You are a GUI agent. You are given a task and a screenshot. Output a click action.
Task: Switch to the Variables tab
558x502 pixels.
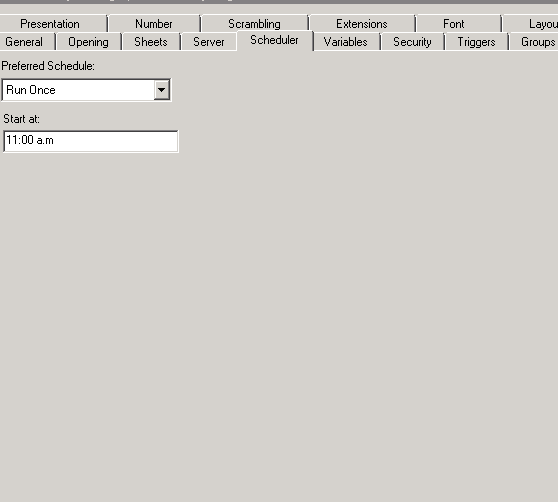346,42
